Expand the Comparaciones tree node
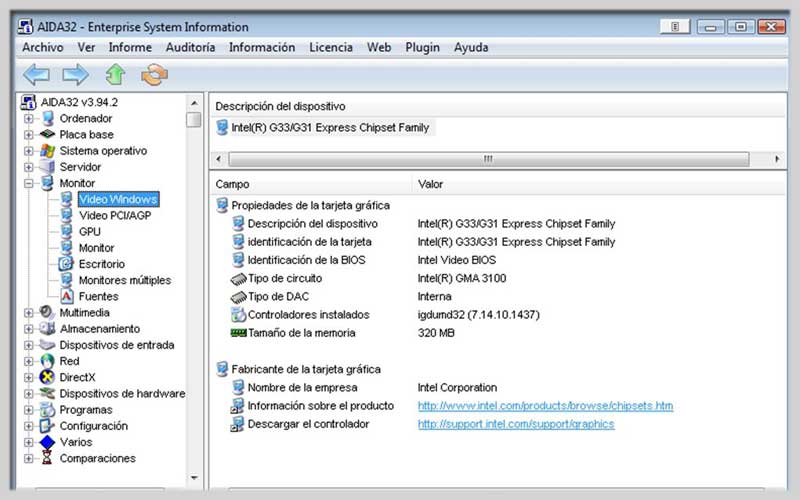 pyautogui.click(x=29, y=458)
